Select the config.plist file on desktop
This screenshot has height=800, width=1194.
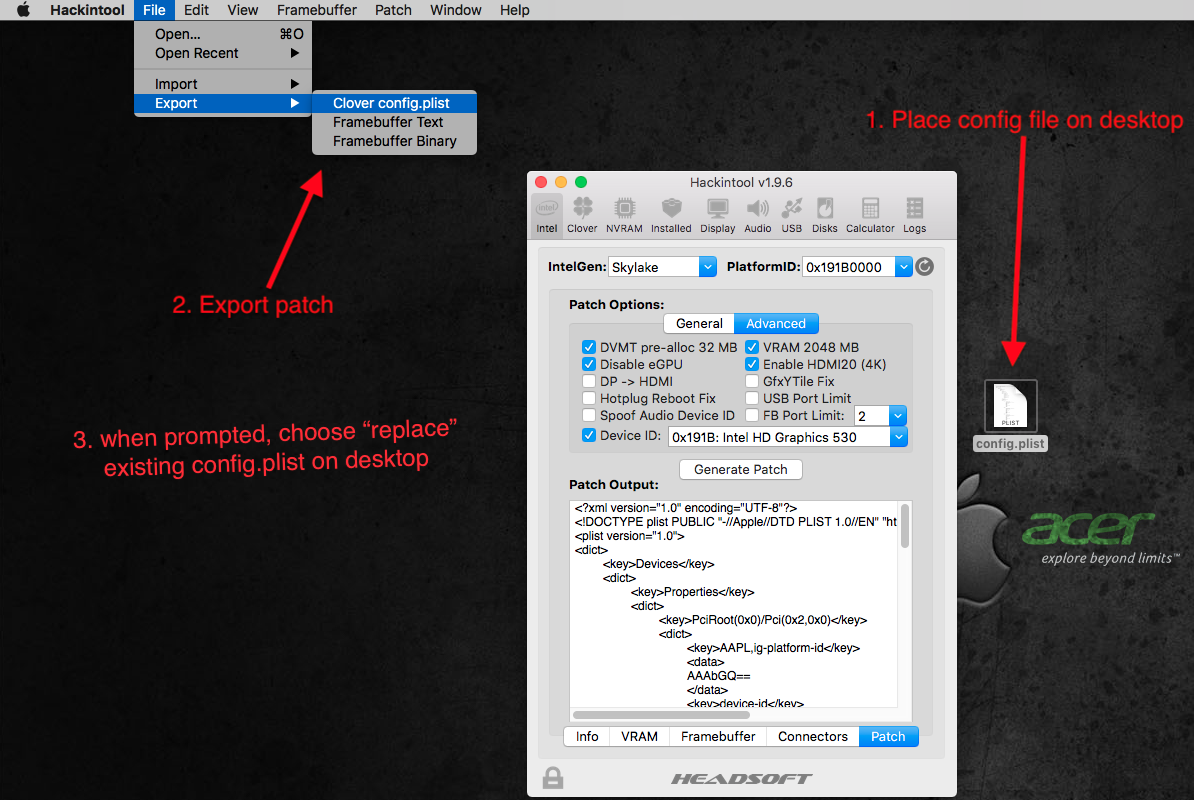tap(1010, 416)
